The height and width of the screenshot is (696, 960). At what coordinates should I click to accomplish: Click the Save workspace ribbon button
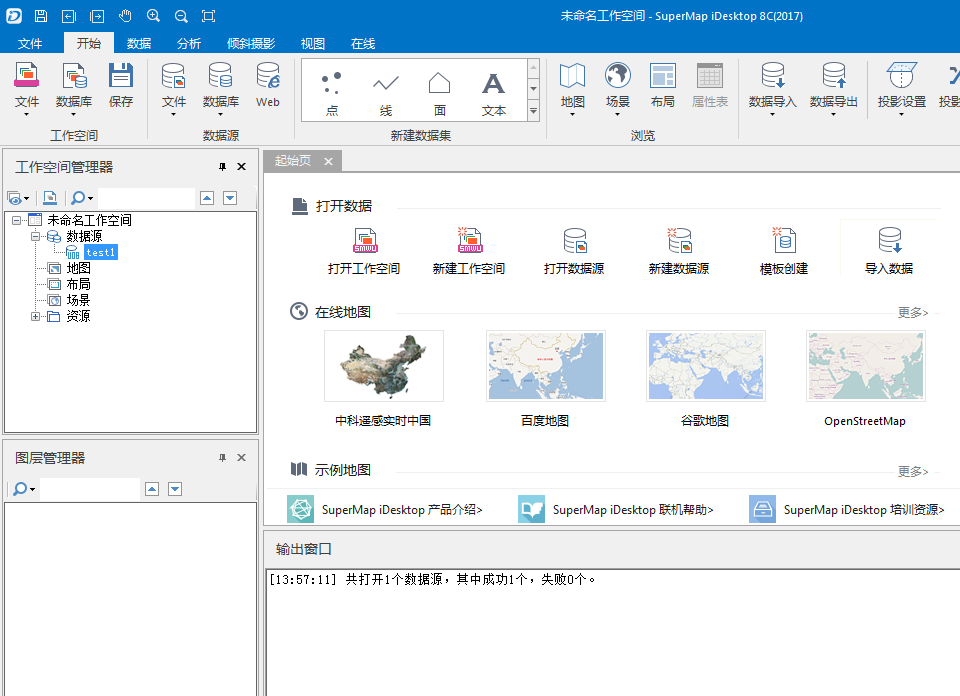click(121, 86)
